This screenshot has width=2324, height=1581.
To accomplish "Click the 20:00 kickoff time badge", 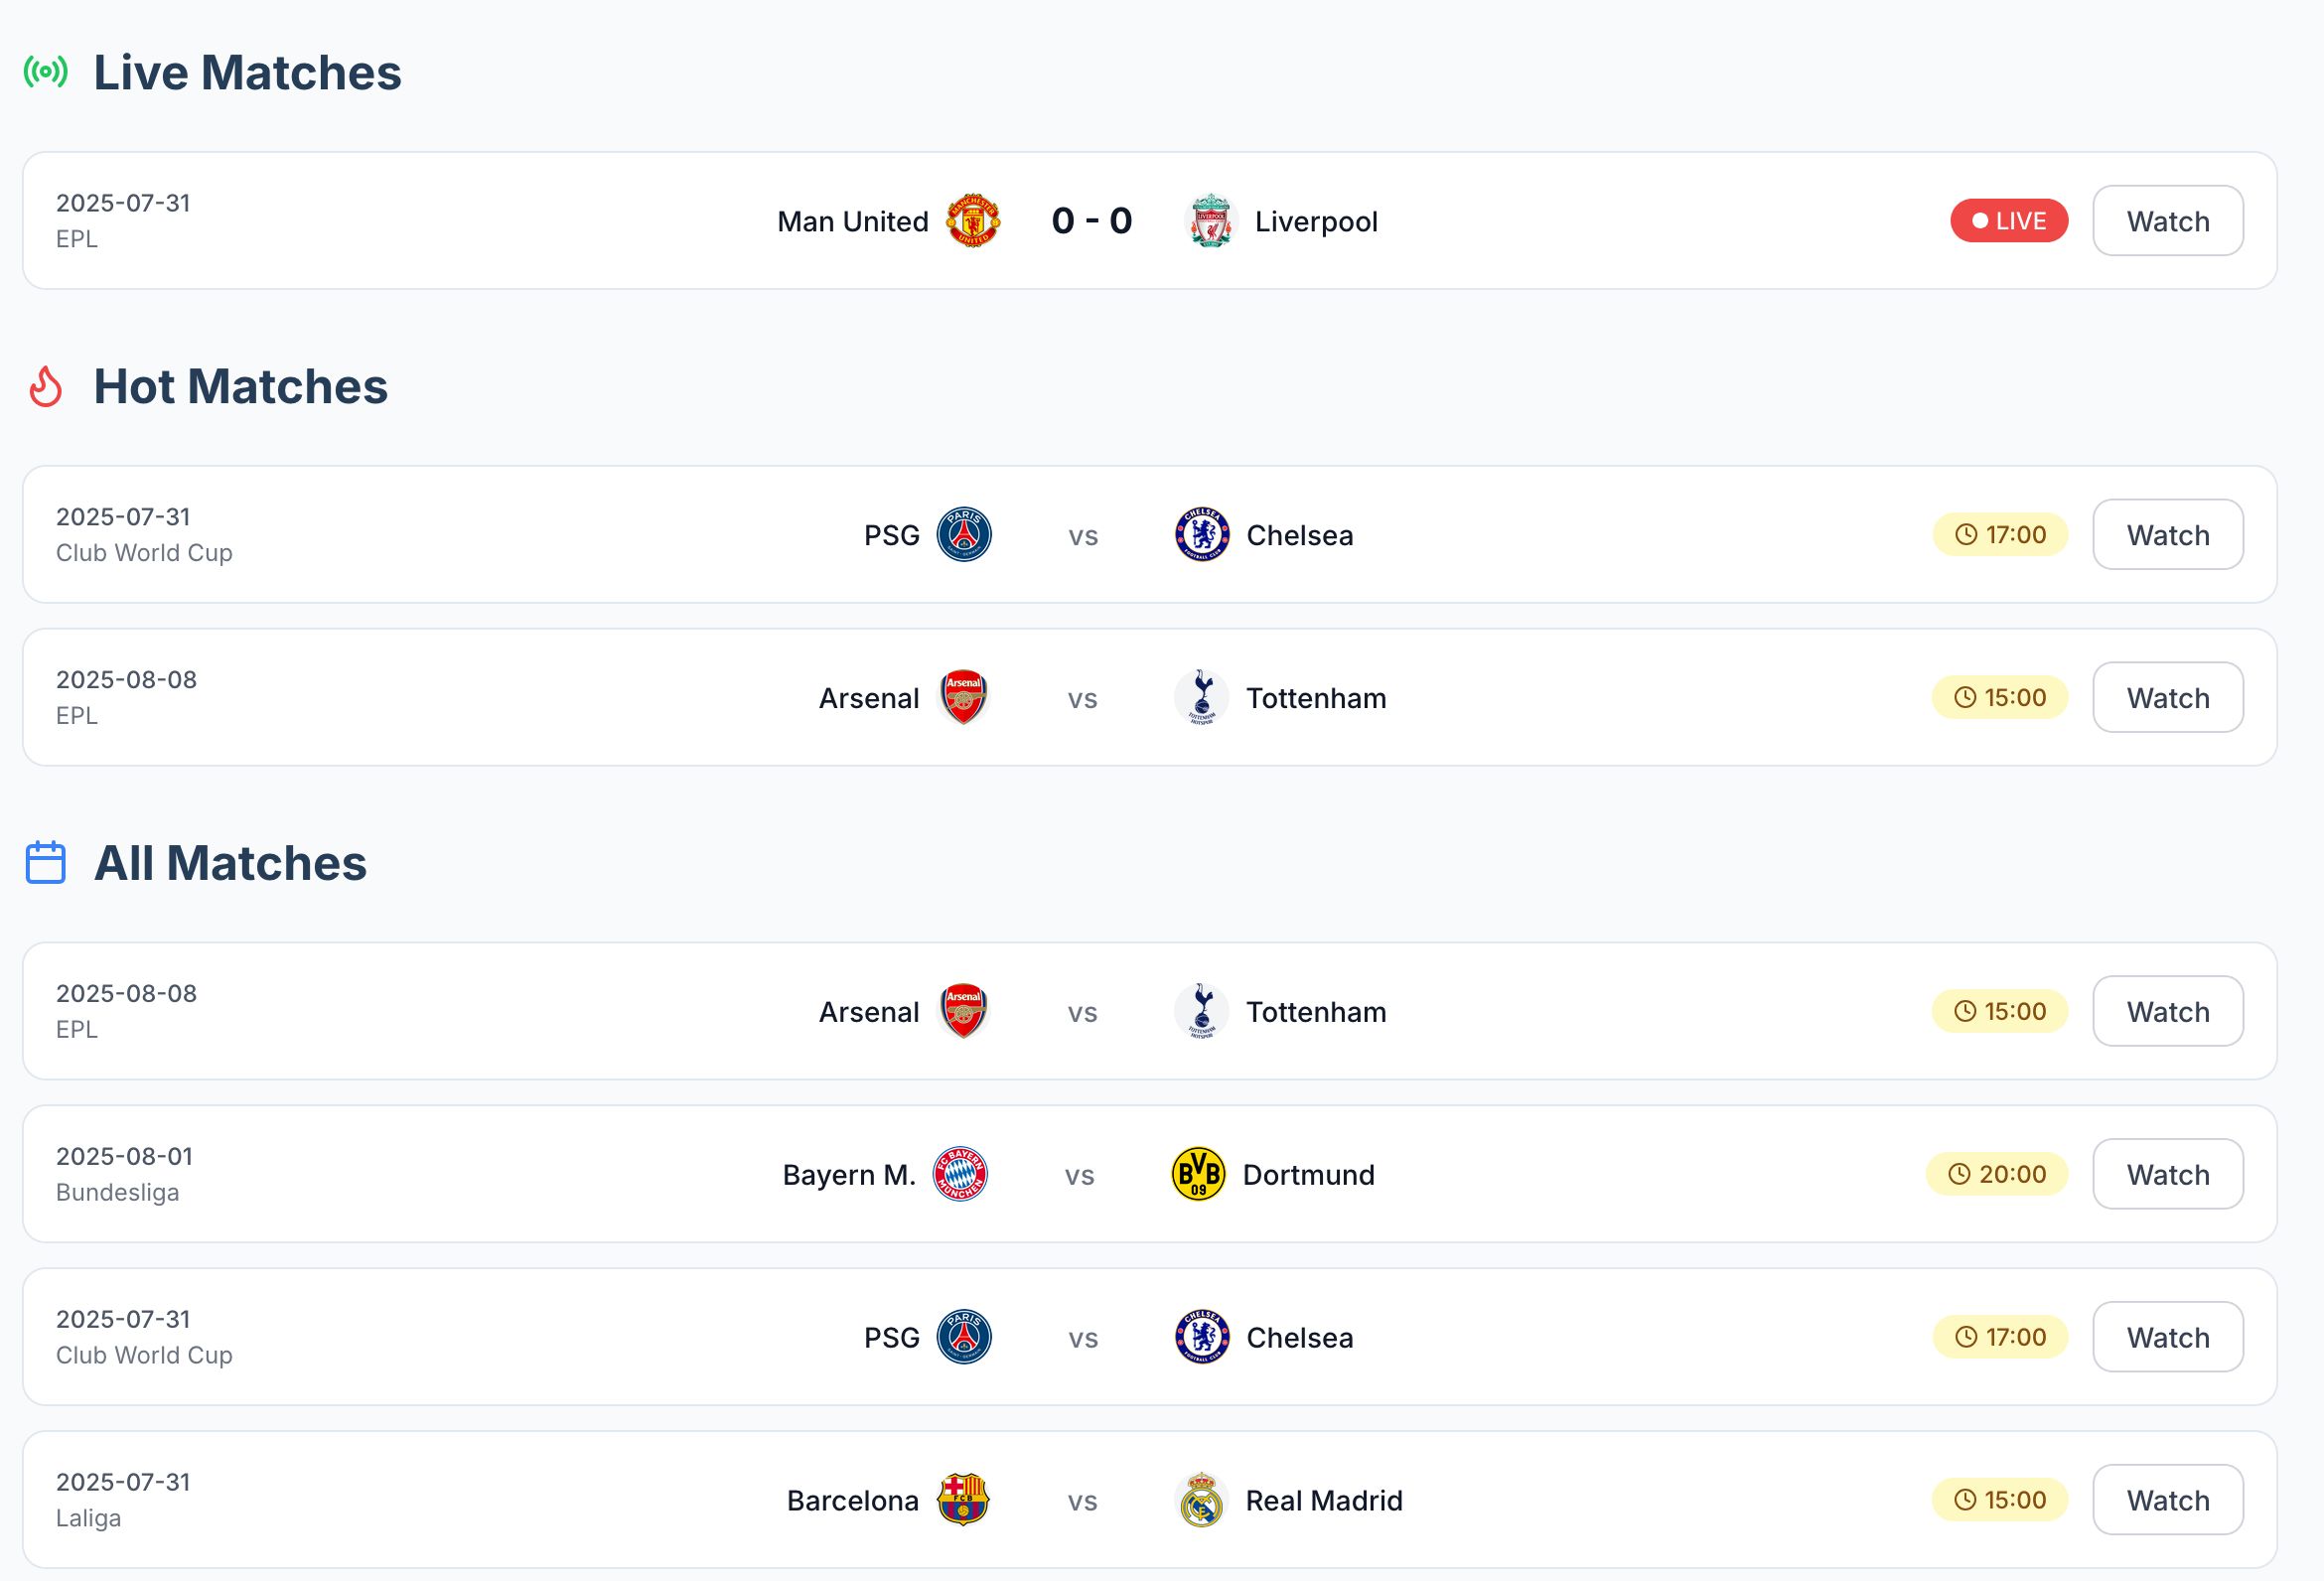I will pyautogui.click(x=1997, y=1174).
